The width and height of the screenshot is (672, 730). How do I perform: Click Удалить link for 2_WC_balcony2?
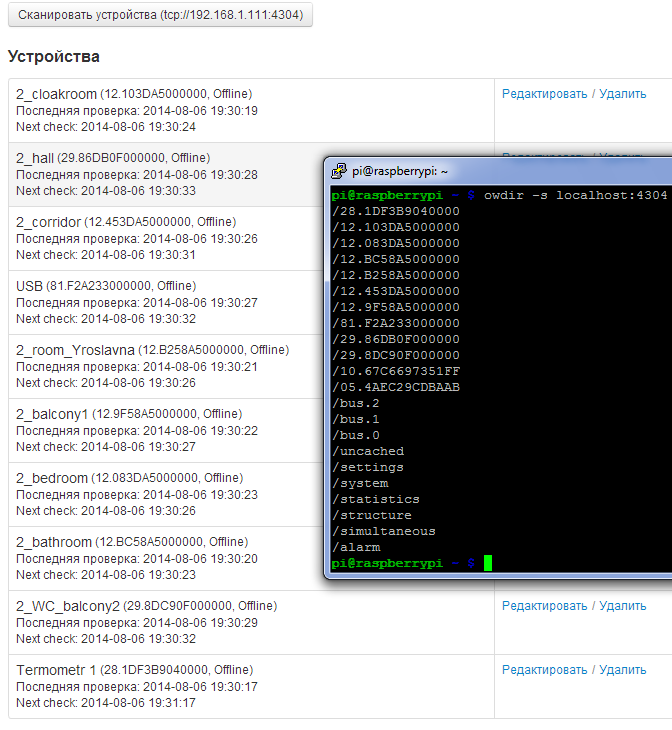(623, 606)
